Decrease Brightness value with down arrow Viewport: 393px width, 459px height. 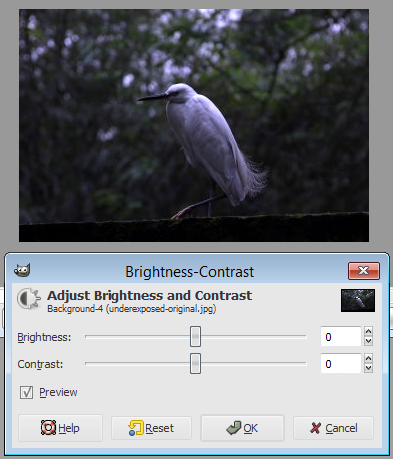(368, 341)
